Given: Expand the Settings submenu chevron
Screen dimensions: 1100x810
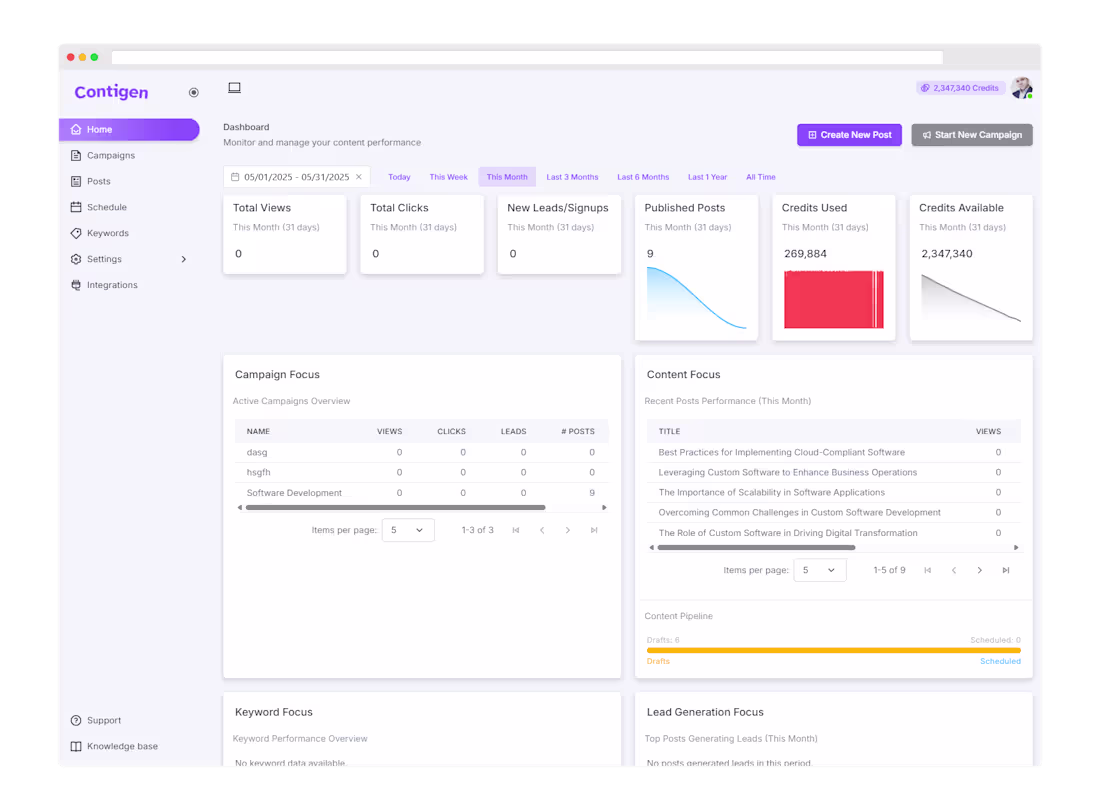Looking at the screenshot, I should [184, 258].
